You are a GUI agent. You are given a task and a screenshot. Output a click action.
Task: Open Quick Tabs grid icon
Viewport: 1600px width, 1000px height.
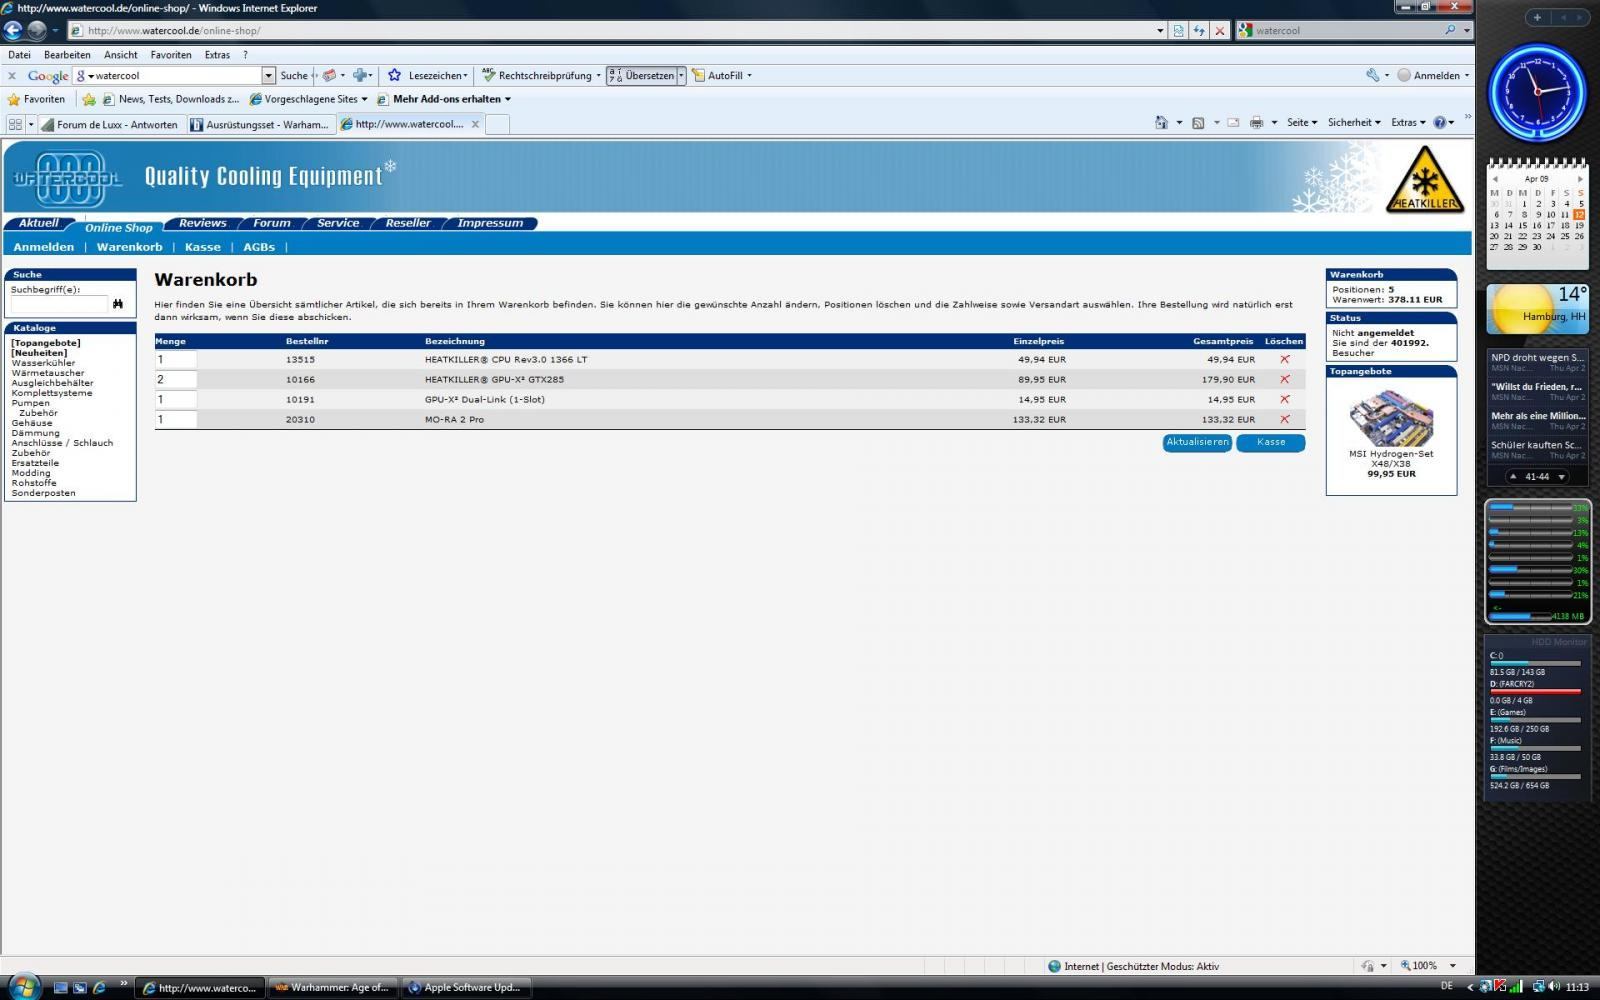(x=15, y=124)
